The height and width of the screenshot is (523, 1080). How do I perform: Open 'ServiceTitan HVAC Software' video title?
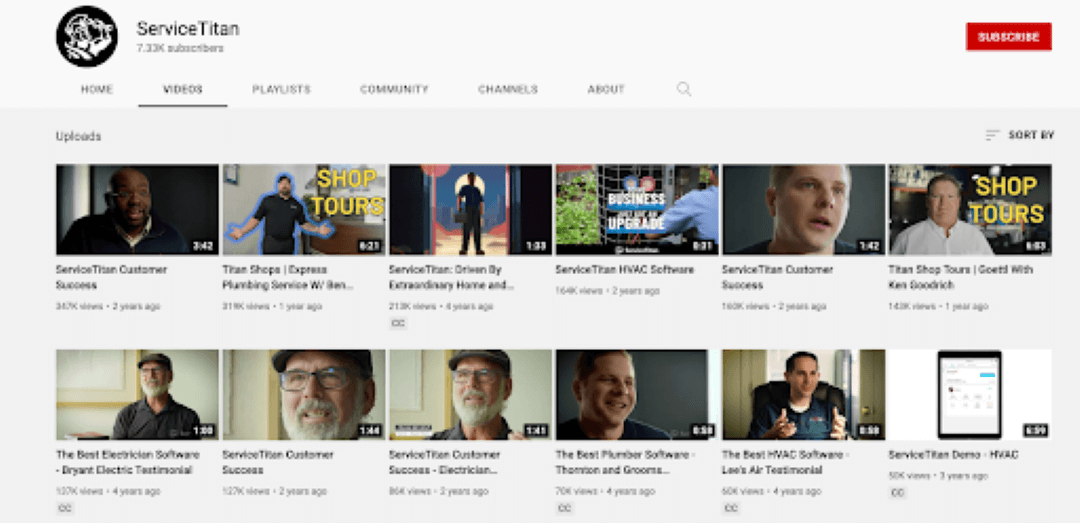pyautogui.click(x=625, y=269)
